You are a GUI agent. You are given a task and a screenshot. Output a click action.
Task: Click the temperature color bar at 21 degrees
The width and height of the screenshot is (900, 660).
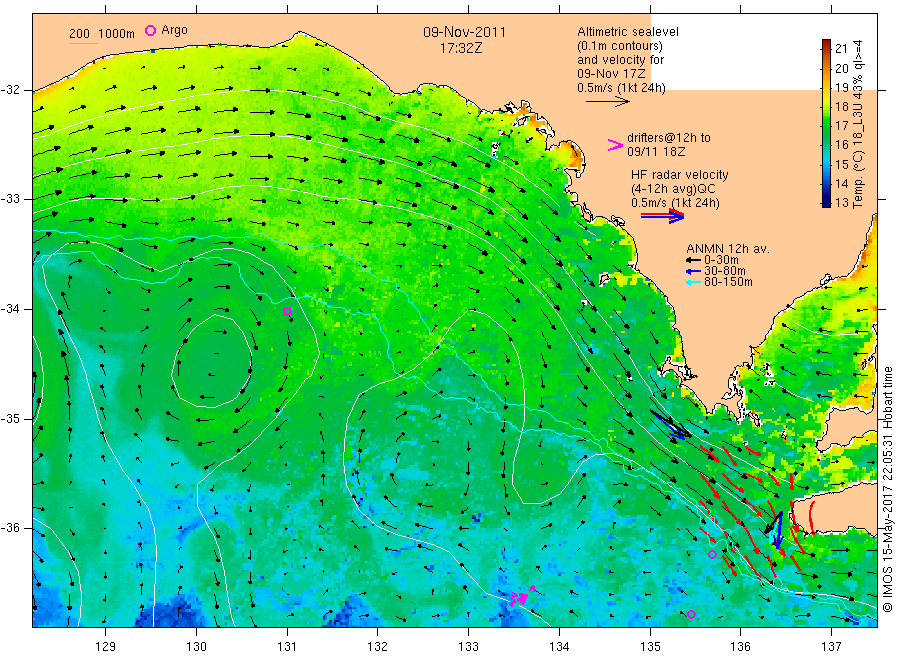tap(826, 47)
